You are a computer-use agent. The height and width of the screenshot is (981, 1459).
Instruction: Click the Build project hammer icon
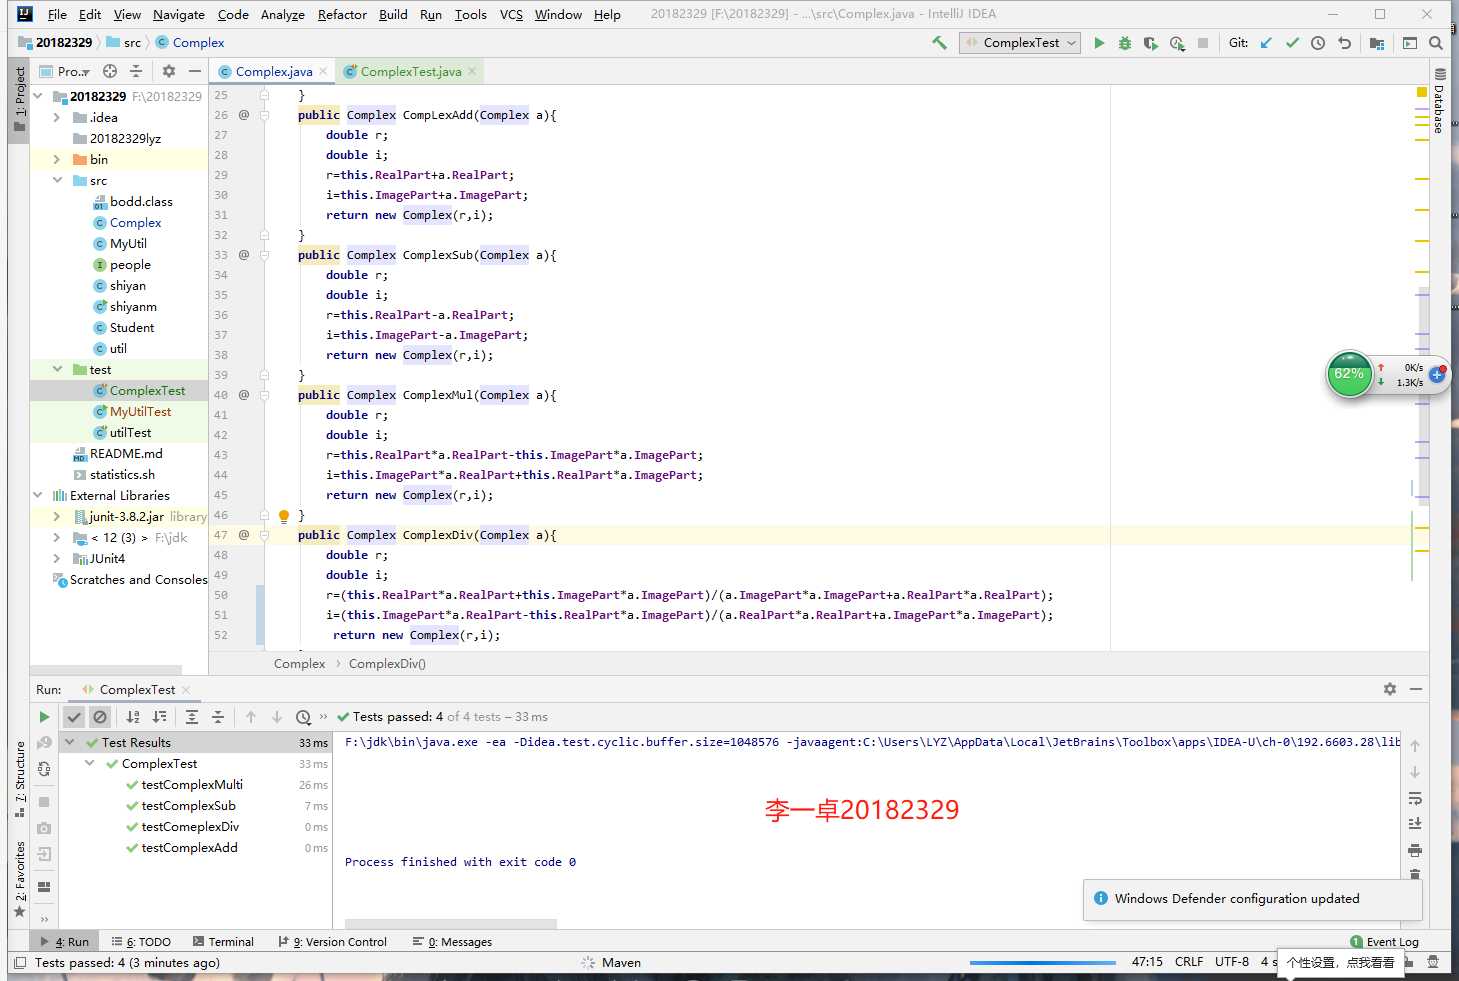pos(939,43)
